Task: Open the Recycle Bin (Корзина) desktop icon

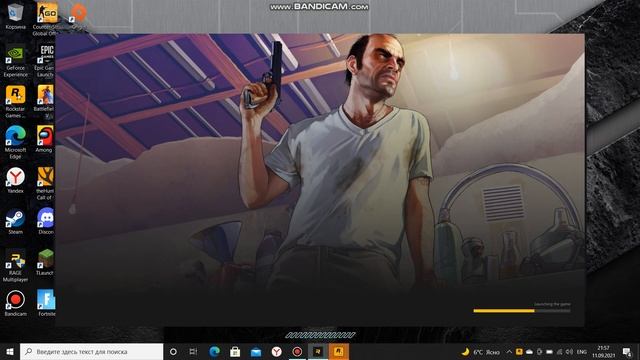Action: [x=16, y=16]
